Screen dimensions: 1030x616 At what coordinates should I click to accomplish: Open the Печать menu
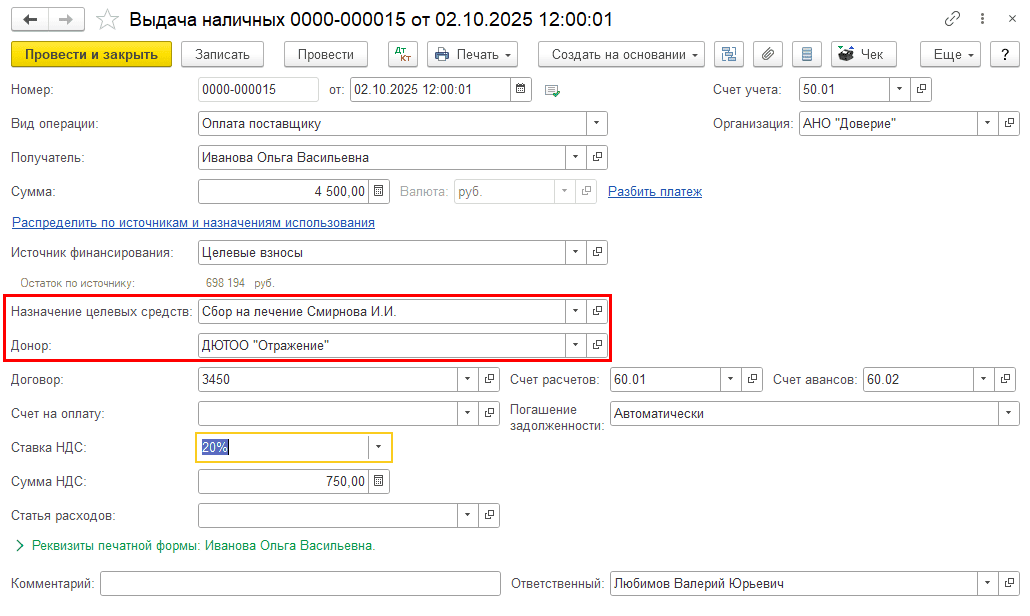coord(472,54)
